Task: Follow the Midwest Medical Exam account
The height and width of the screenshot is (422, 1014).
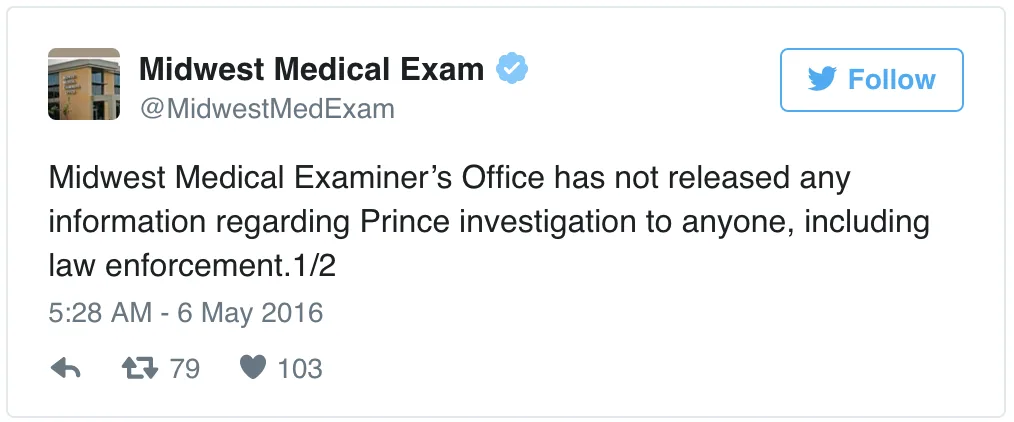Action: click(872, 79)
